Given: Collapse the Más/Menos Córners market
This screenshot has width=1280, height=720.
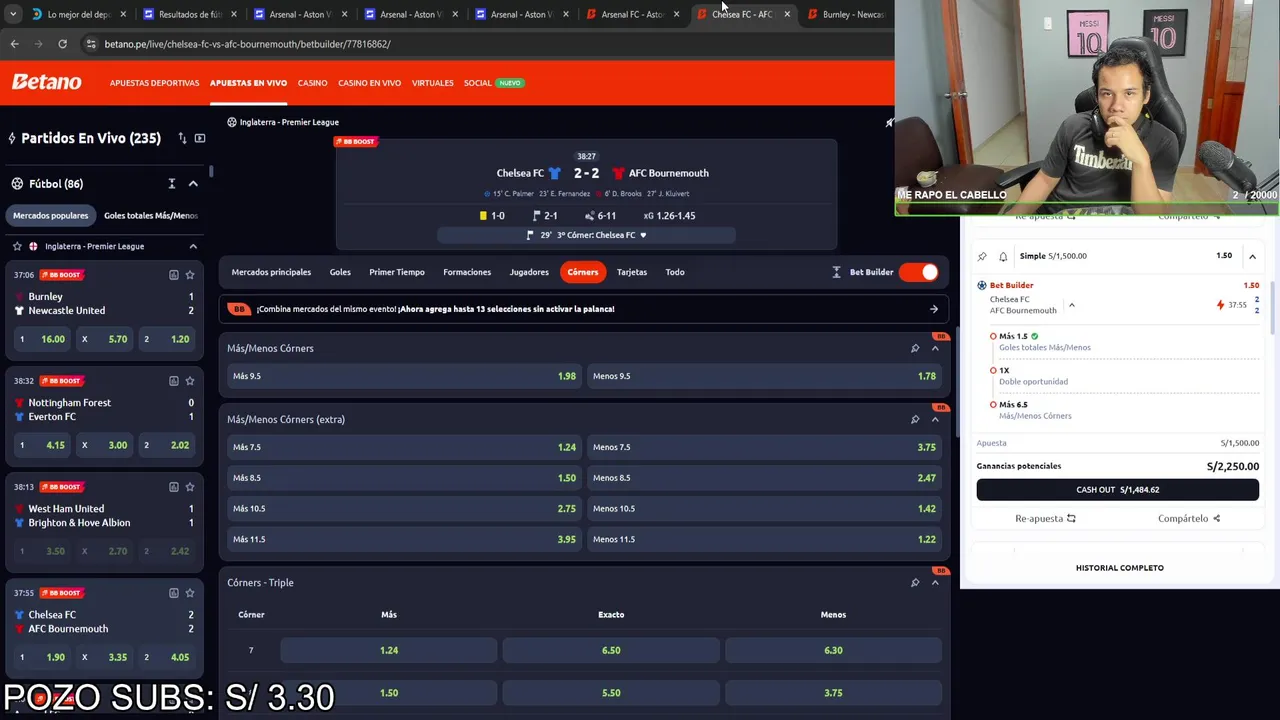Looking at the screenshot, I should click(x=935, y=348).
